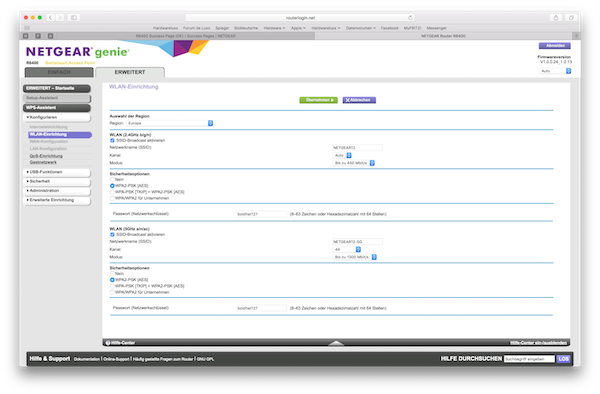Select WPA-PSK [TKIP] + WPA2-PSK [AES] for 2.4GHz
Screen dimensions: 600x394
click(x=112, y=192)
